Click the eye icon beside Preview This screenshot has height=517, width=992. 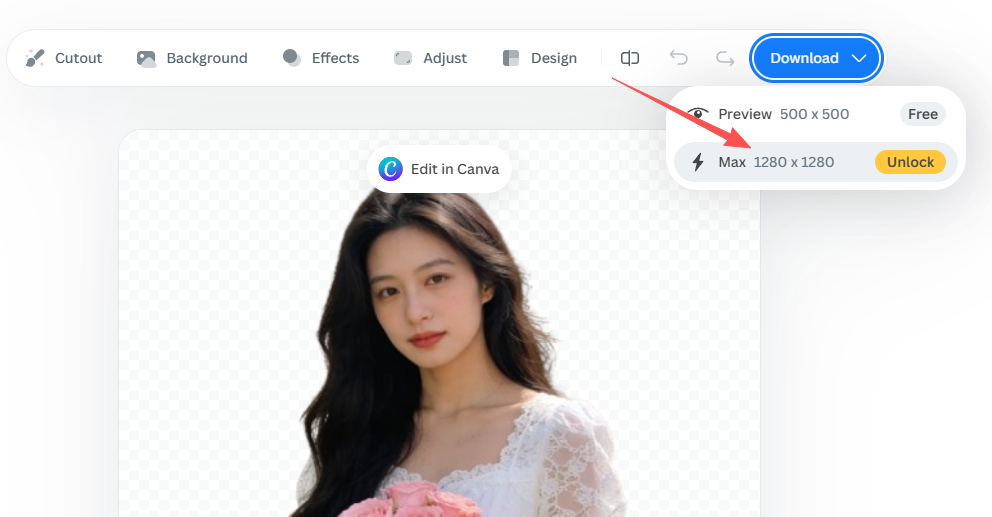coord(698,114)
